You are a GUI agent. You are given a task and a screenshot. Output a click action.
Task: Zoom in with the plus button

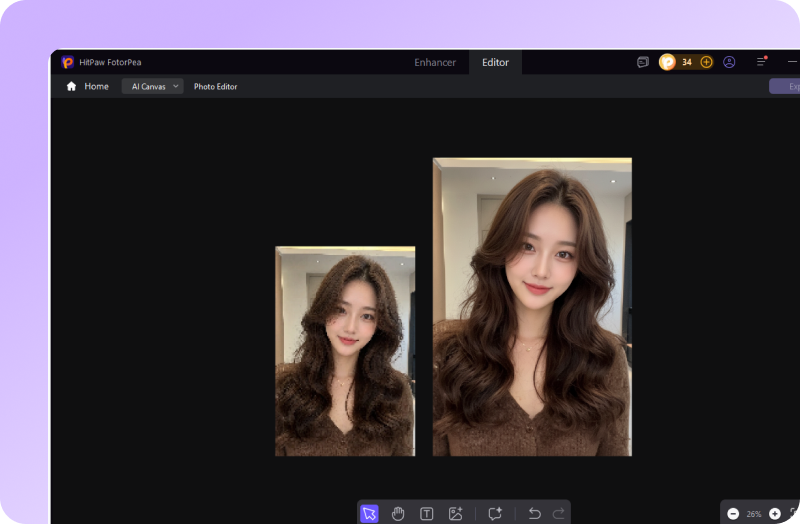point(774,514)
